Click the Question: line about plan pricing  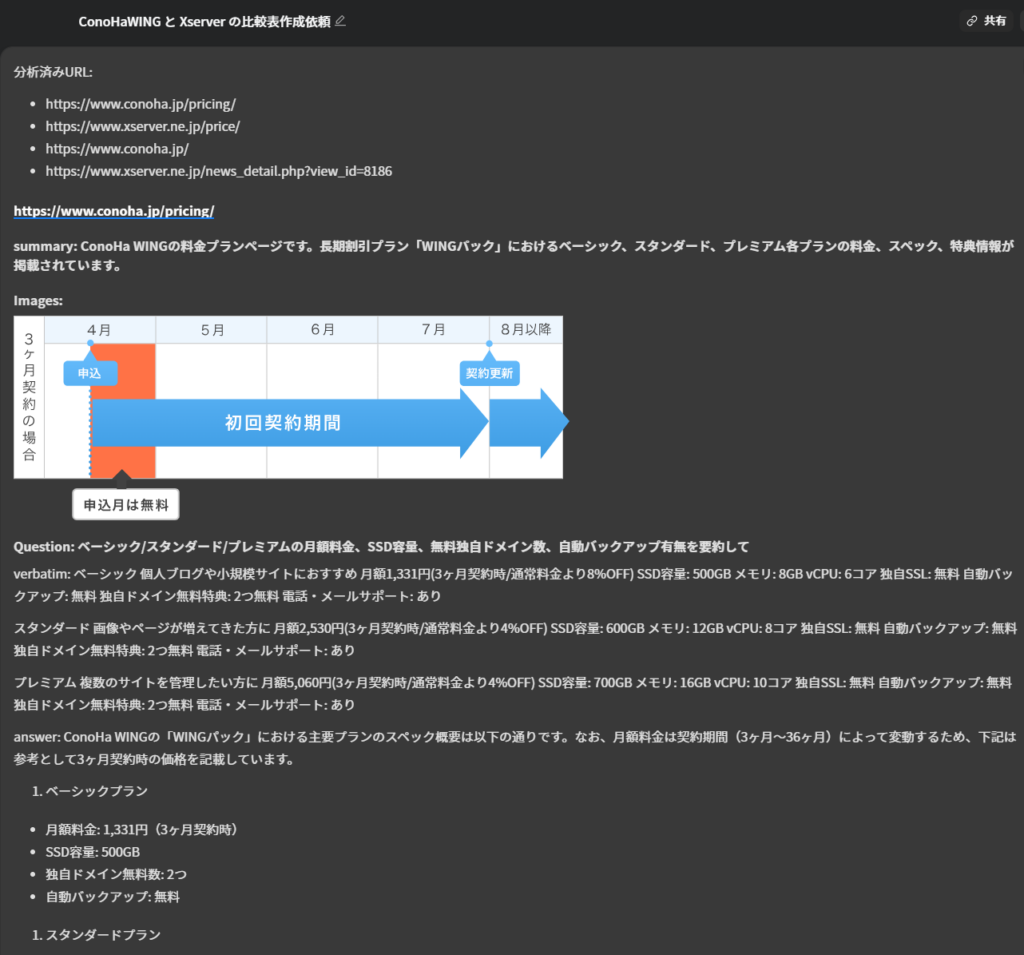381,546
